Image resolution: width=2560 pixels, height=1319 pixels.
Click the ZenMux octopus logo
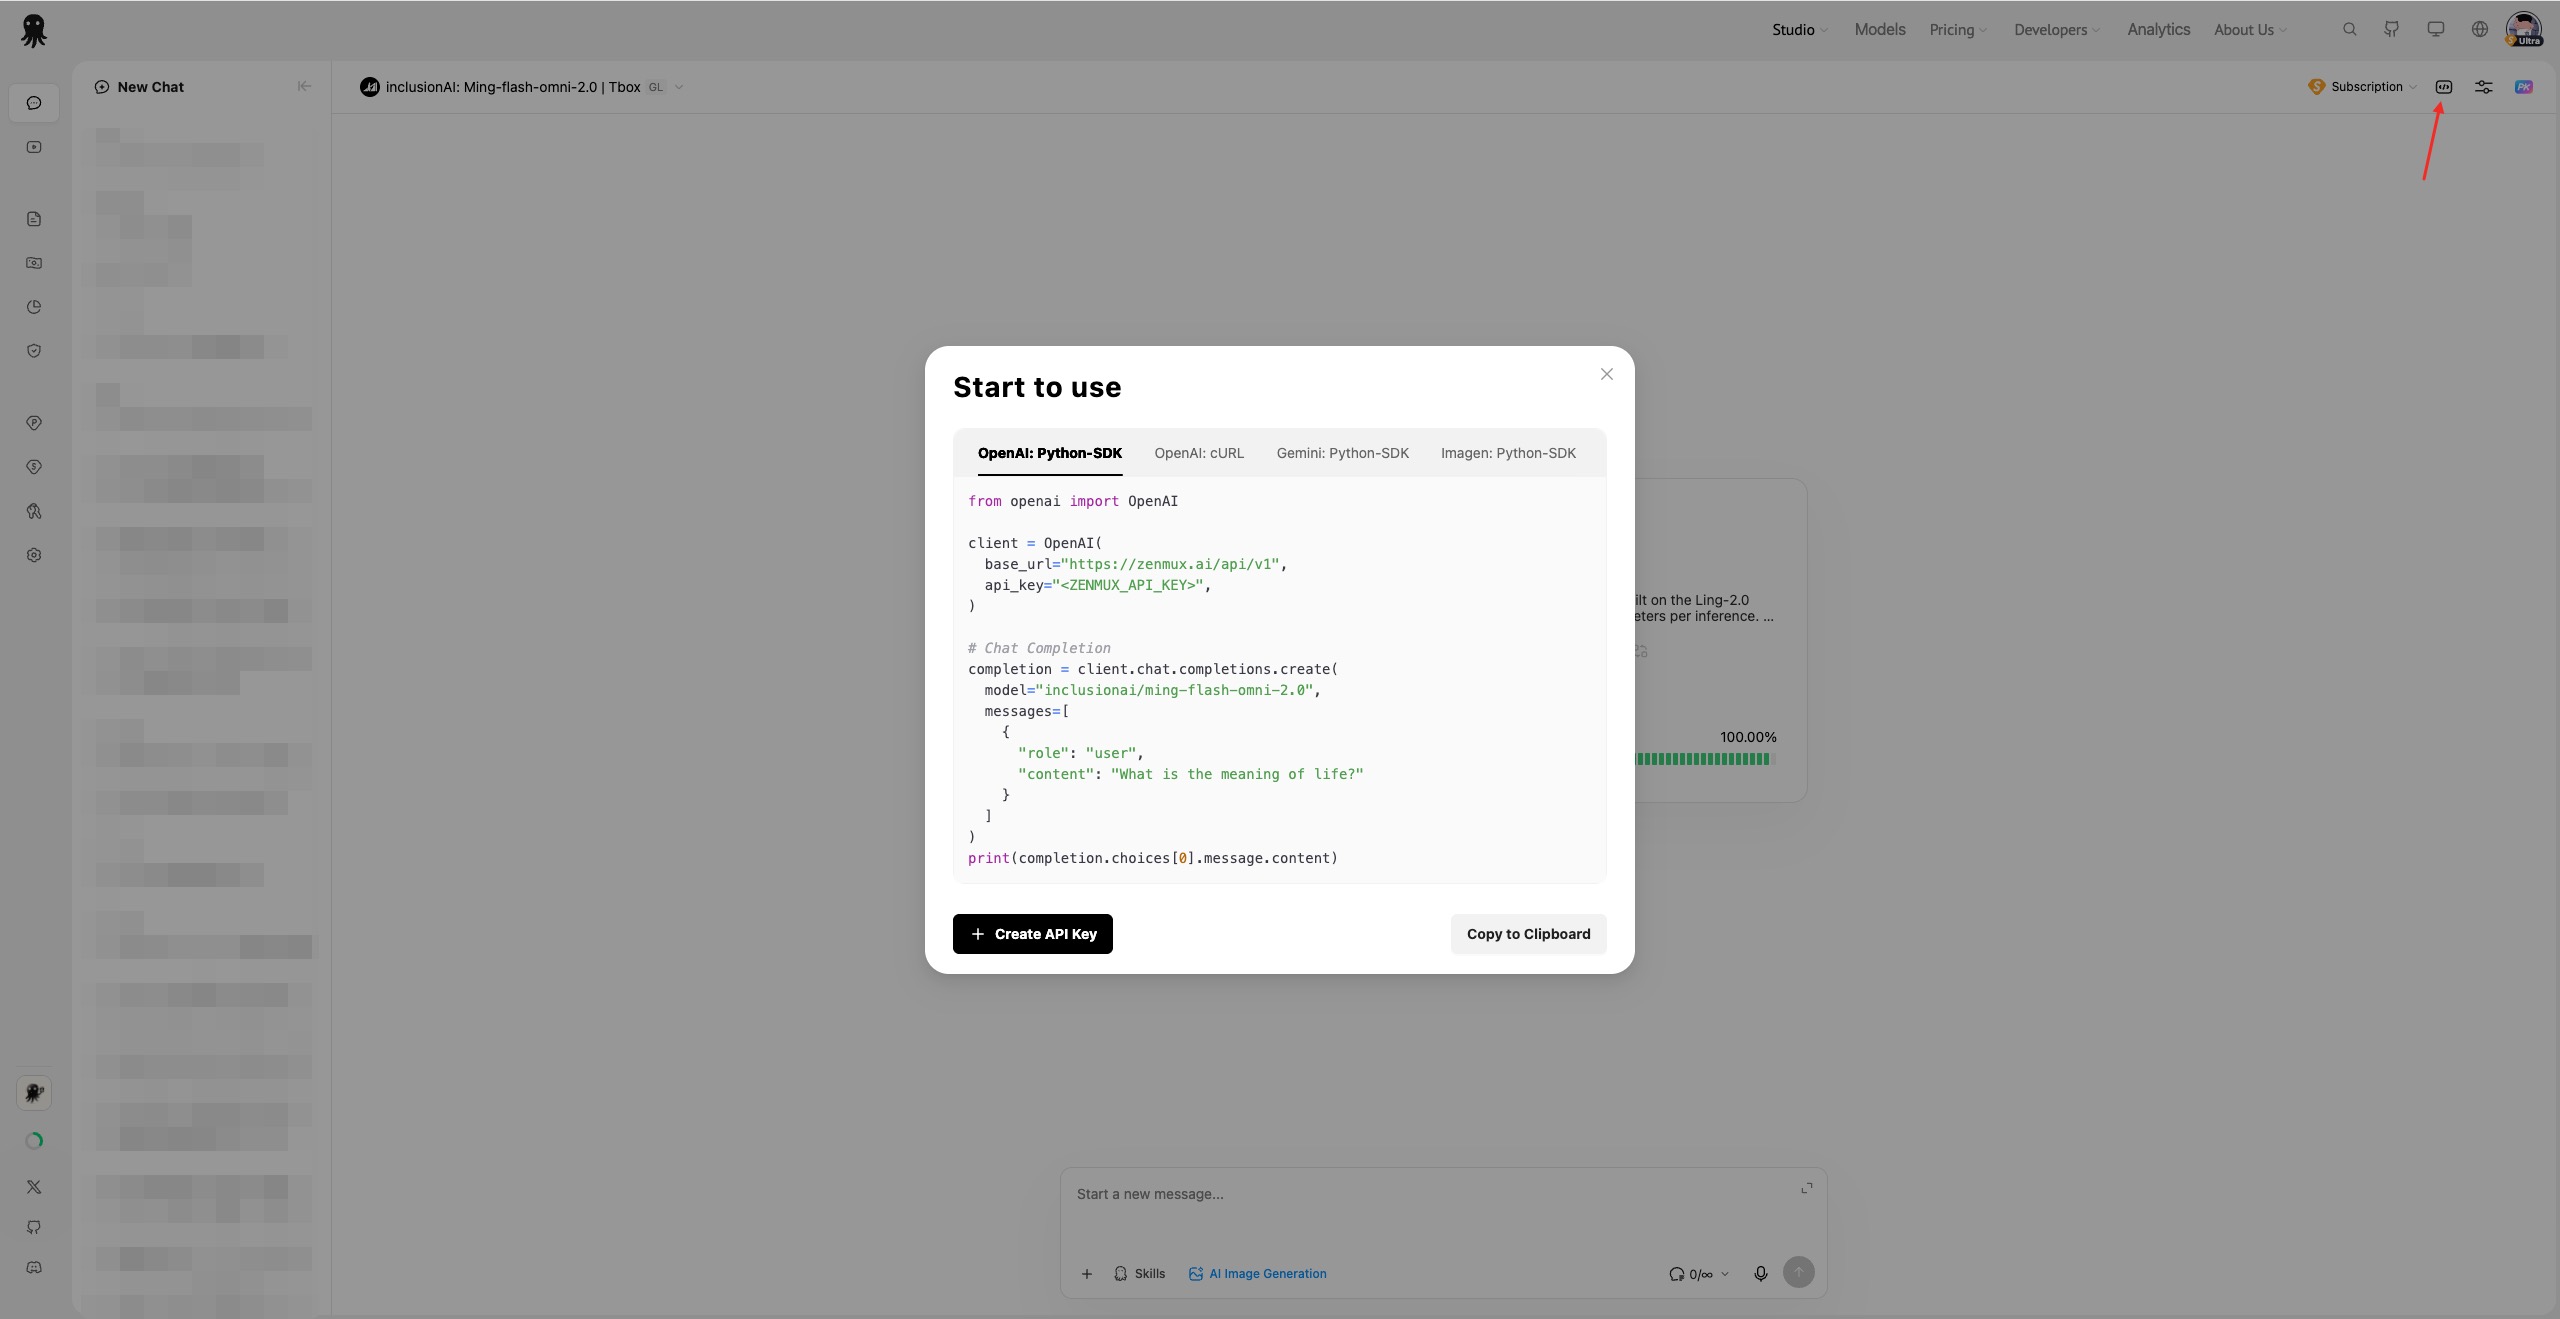coord(33,30)
